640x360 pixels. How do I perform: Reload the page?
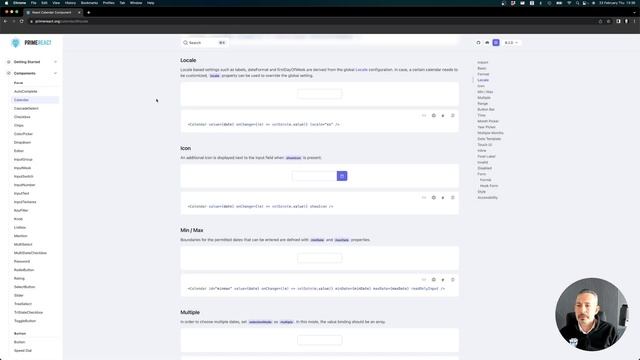click(22, 21)
